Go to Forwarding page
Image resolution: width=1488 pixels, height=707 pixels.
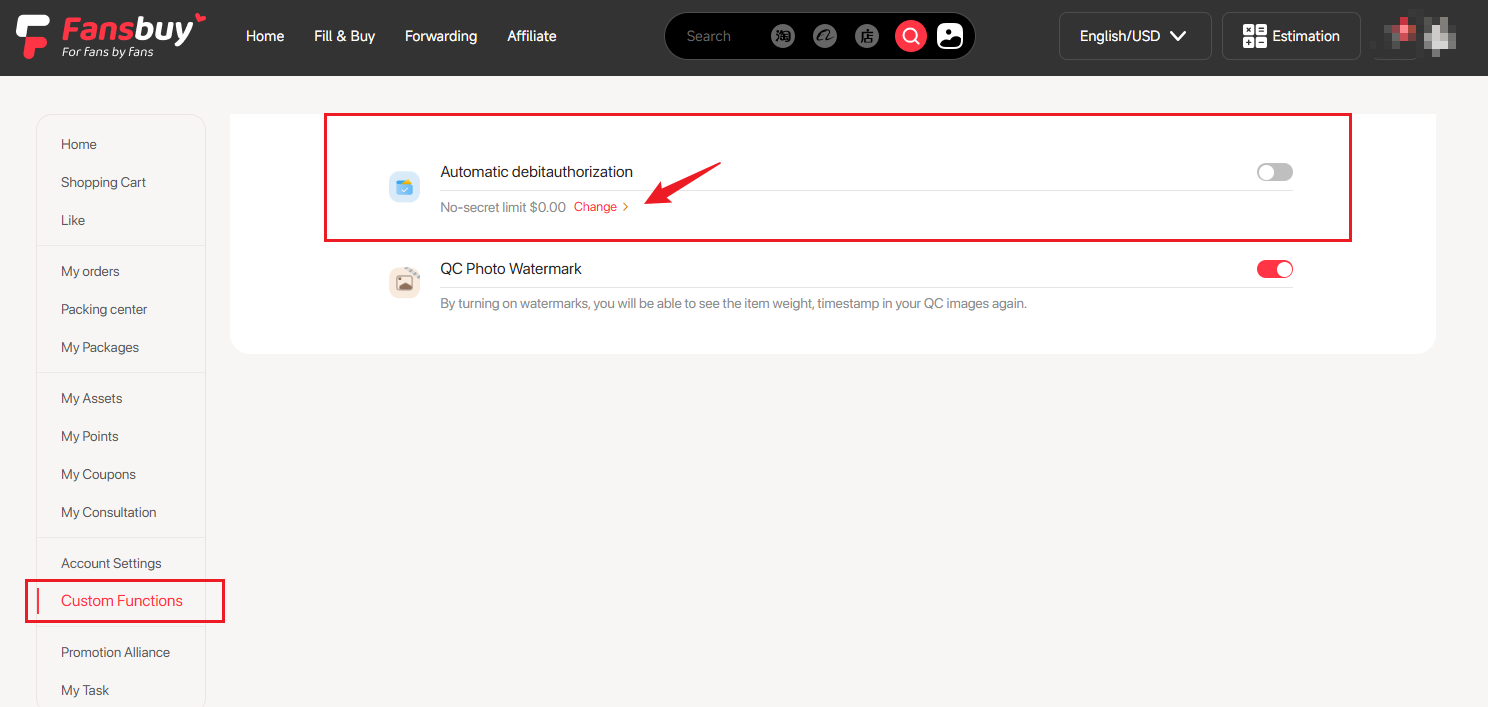(441, 36)
